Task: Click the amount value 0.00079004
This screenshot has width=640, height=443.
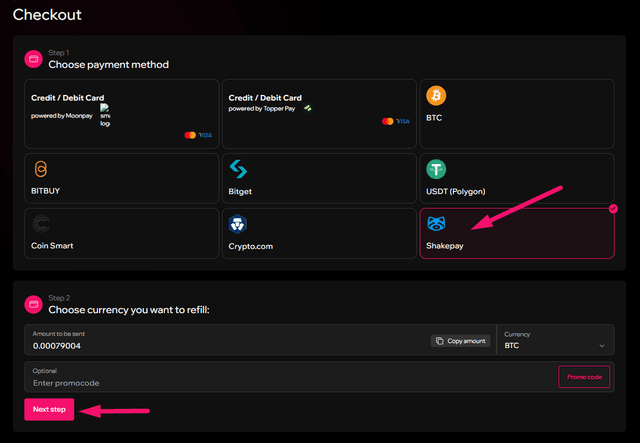Action: pos(57,346)
